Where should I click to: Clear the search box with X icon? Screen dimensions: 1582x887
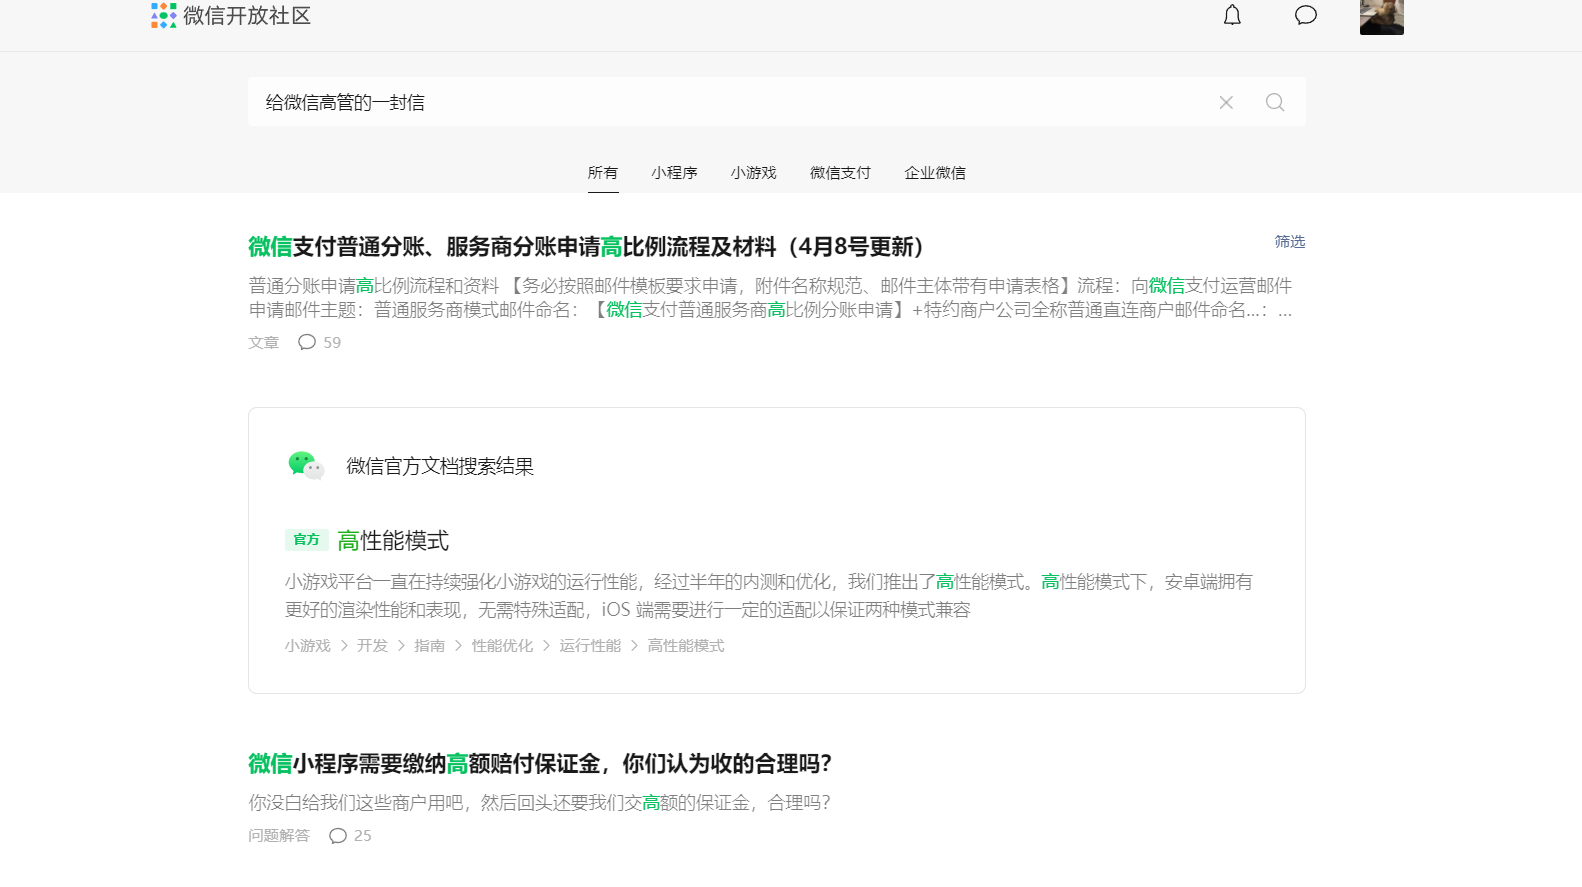[1226, 102]
